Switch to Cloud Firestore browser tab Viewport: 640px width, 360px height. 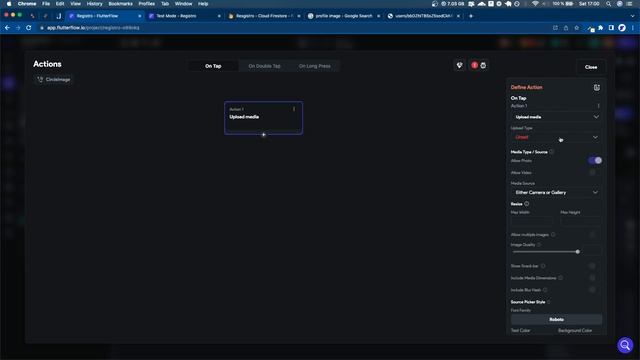click(x=264, y=16)
